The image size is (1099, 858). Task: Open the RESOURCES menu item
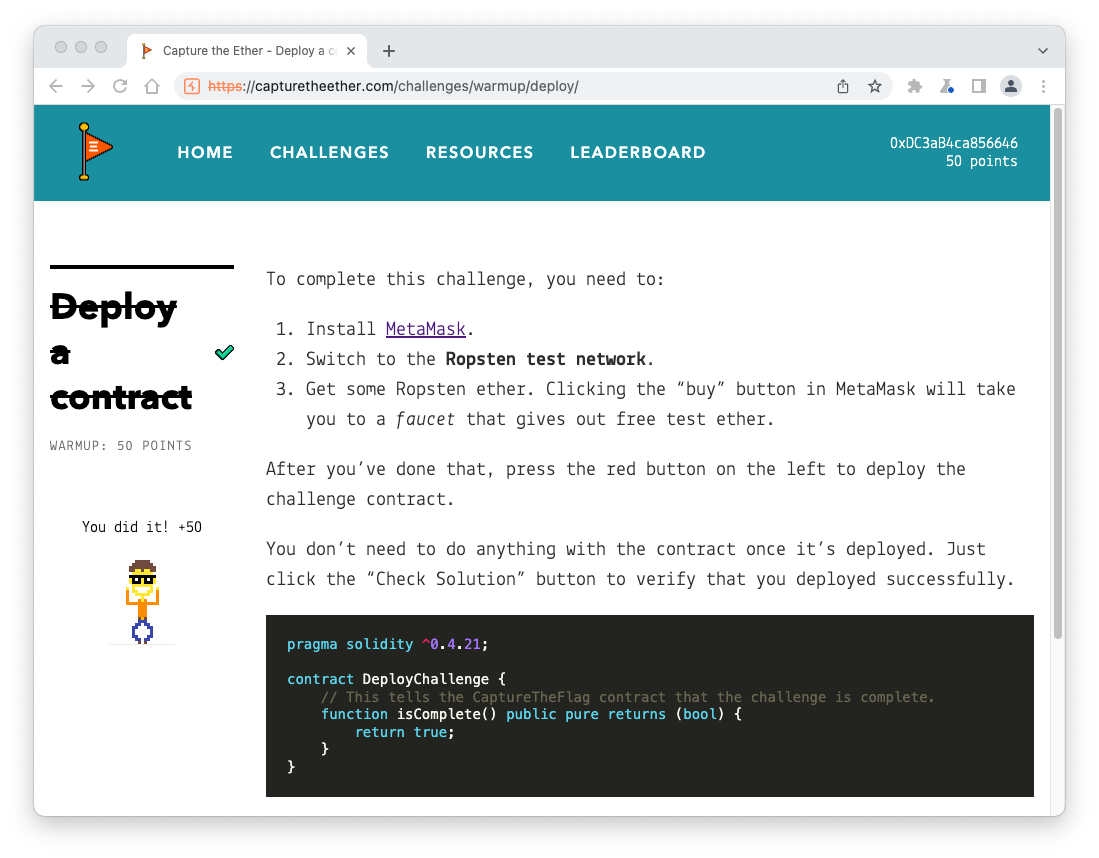click(x=479, y=152)
